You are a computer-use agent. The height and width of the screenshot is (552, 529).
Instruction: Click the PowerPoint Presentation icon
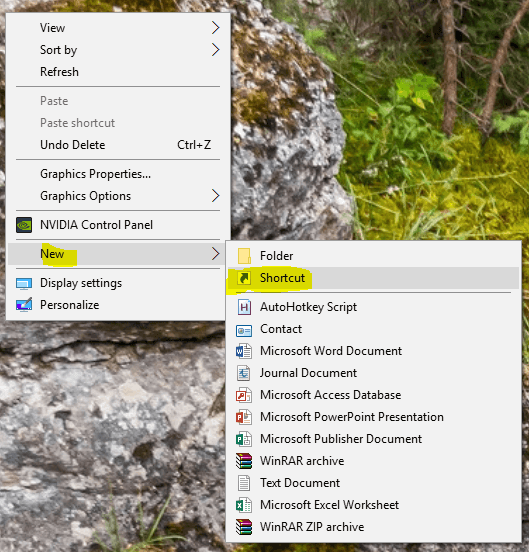(x=244, y=417)
